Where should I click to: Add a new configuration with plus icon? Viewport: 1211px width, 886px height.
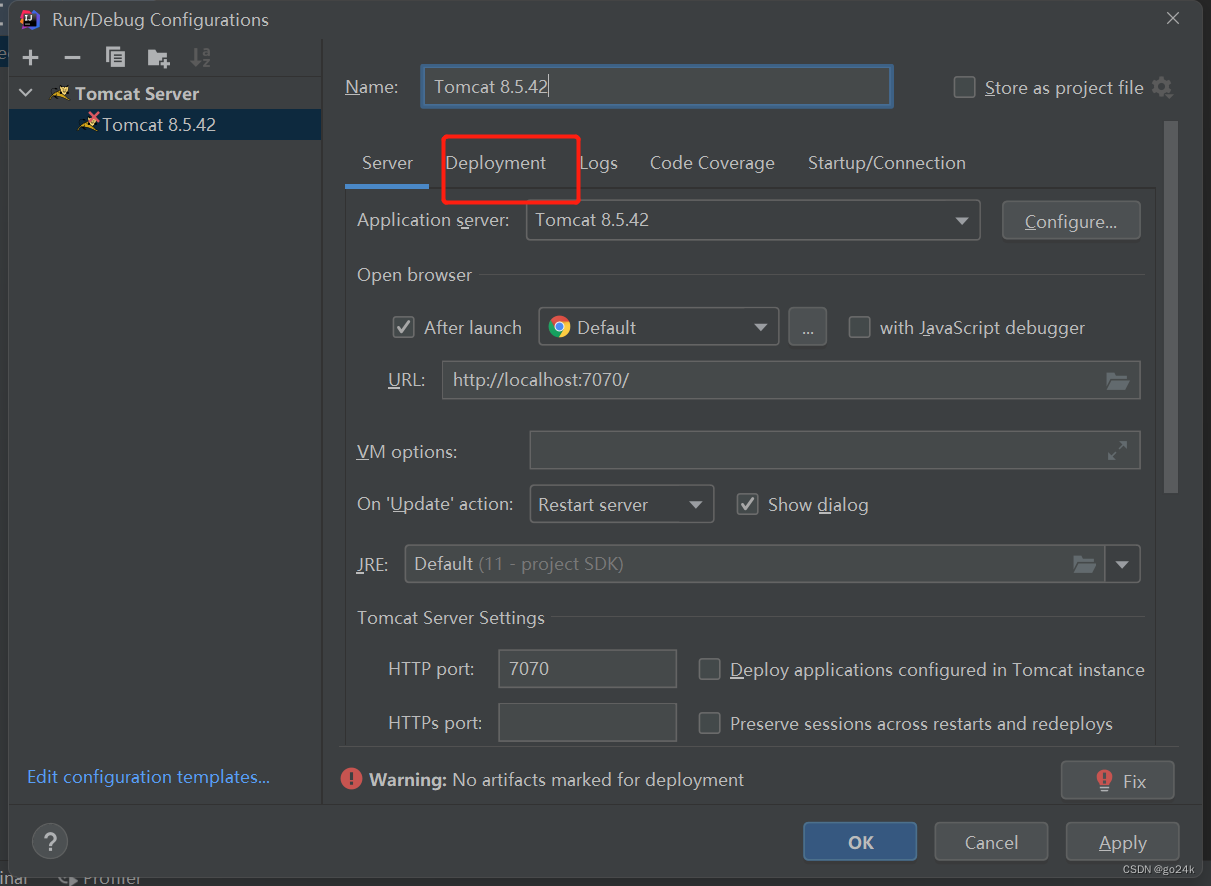(30, 58)
